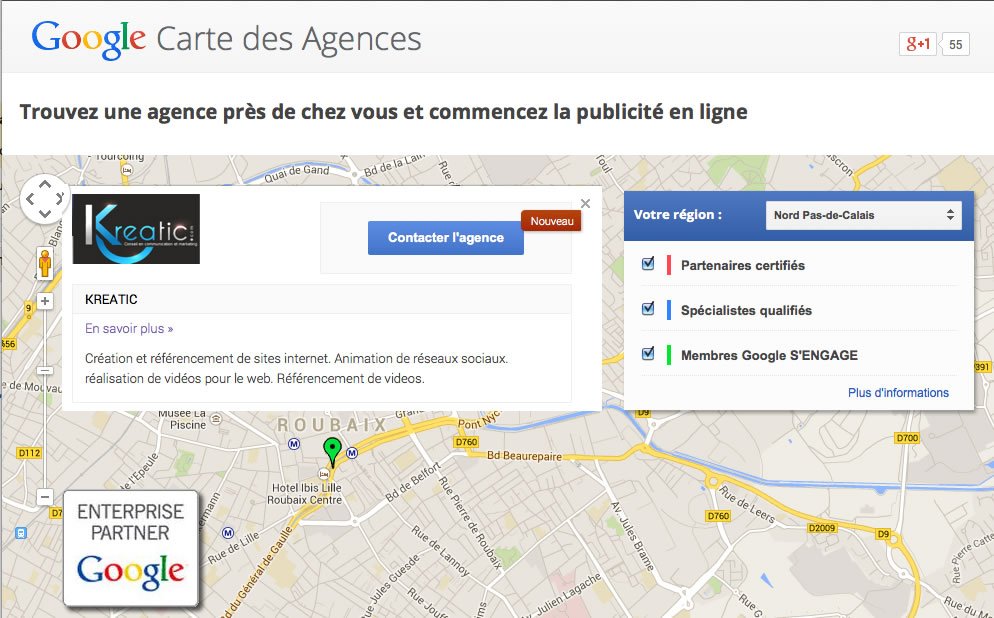Click the blue Spécialistes qualifiés color bar
This screenshot has width=994, height=618.
(669, 310)
